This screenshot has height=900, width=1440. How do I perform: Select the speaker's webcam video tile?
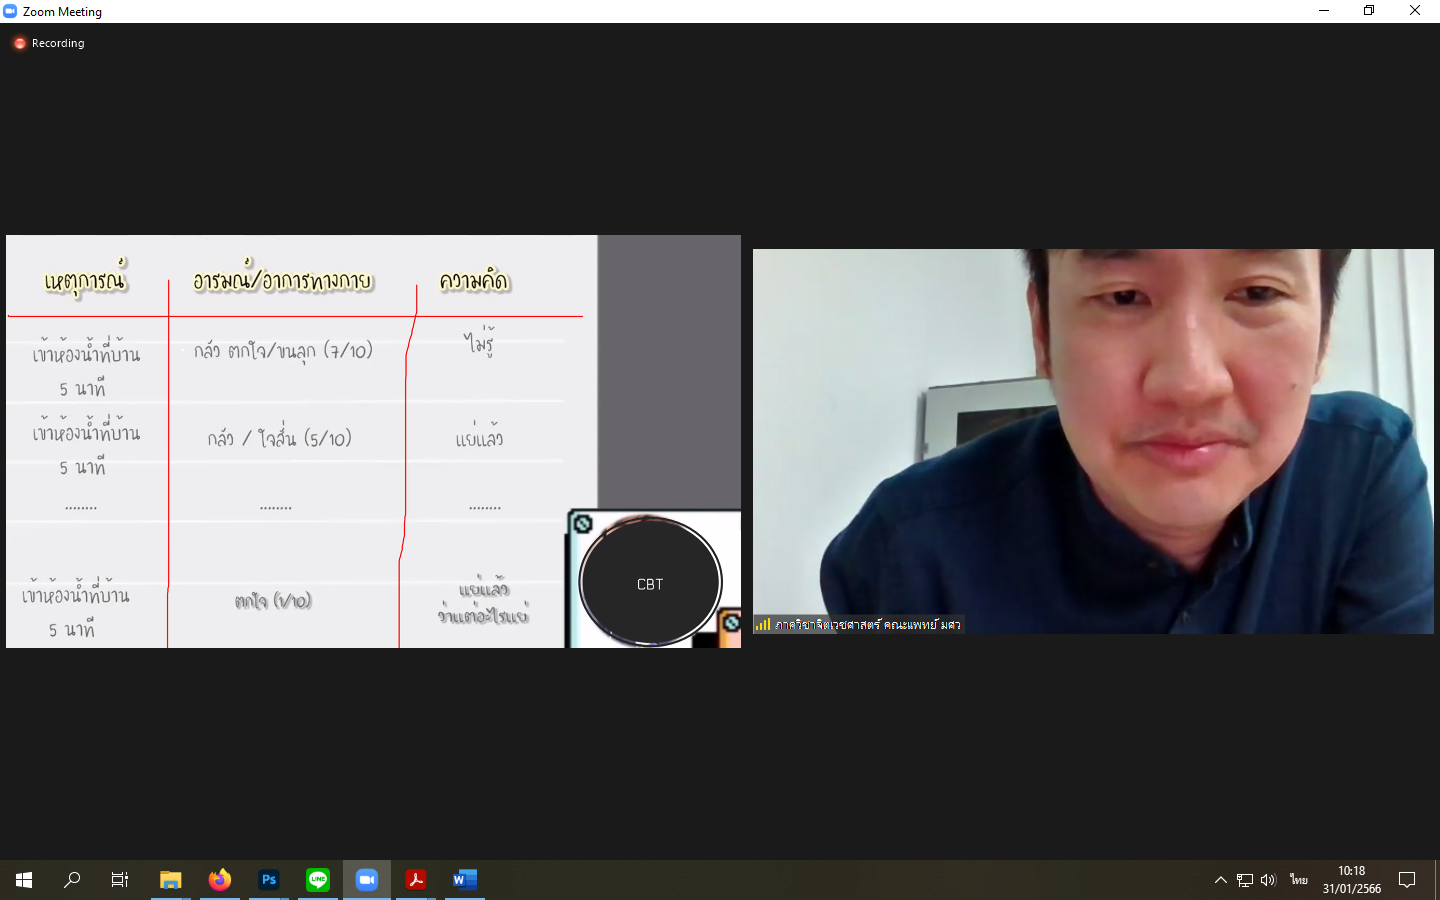(1092, 440)
